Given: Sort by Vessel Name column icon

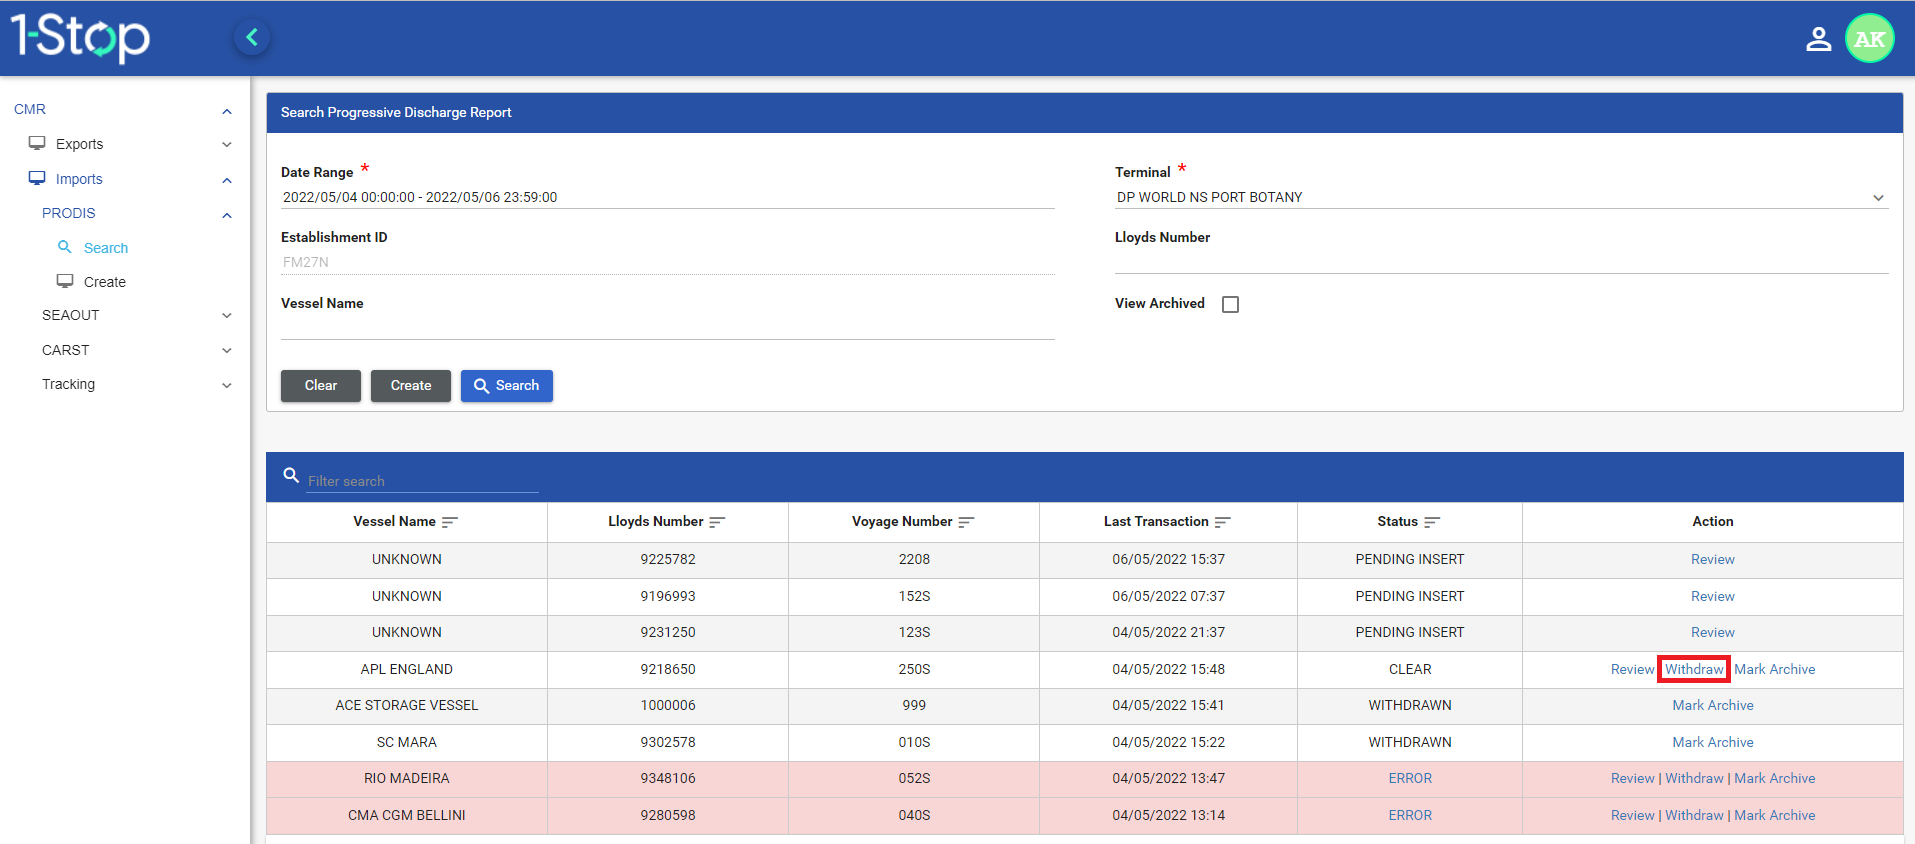Looking at the screenshot, I should (450, 522).
